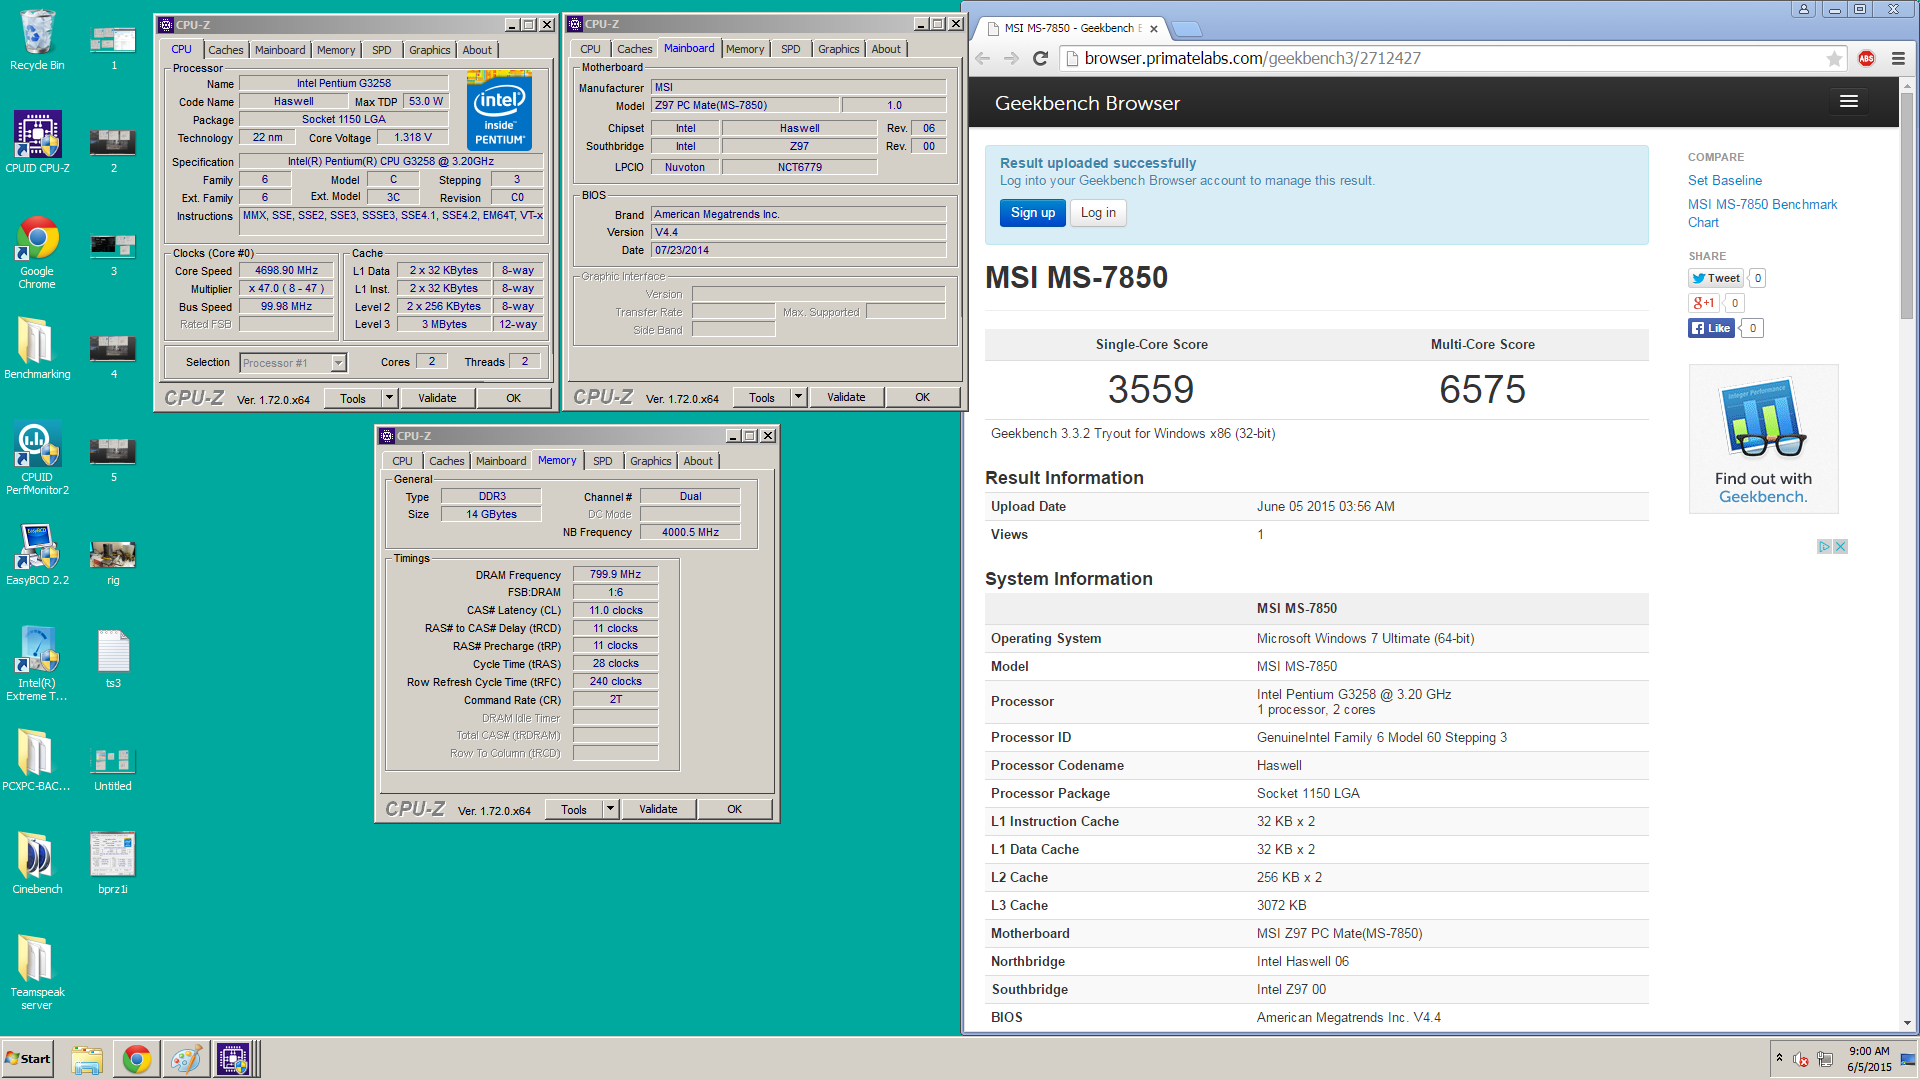Switch to Caches tab in CPU-Z CPU window
The image size is (1920, 1080).
(x=225, y=50)
